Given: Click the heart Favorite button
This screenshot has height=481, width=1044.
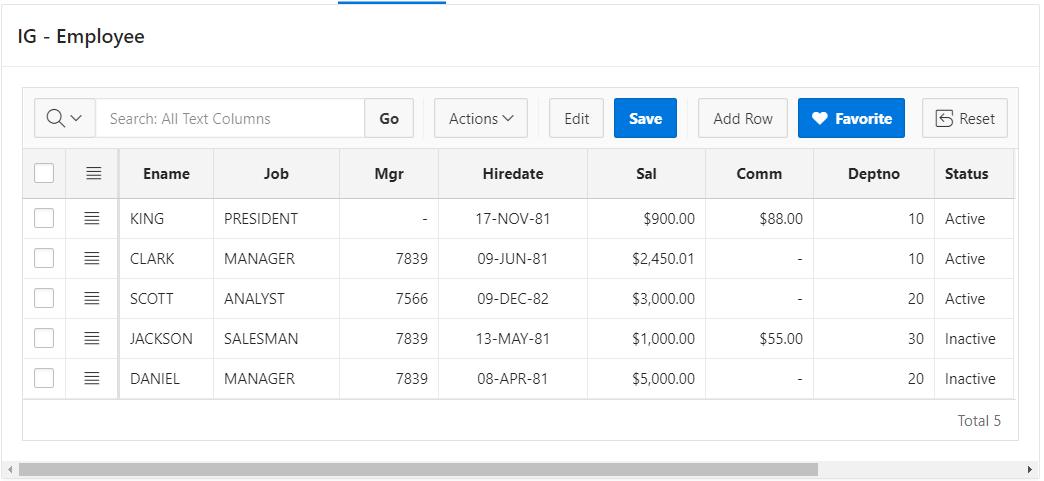Looking at the screenshot, I should [851, 118].
